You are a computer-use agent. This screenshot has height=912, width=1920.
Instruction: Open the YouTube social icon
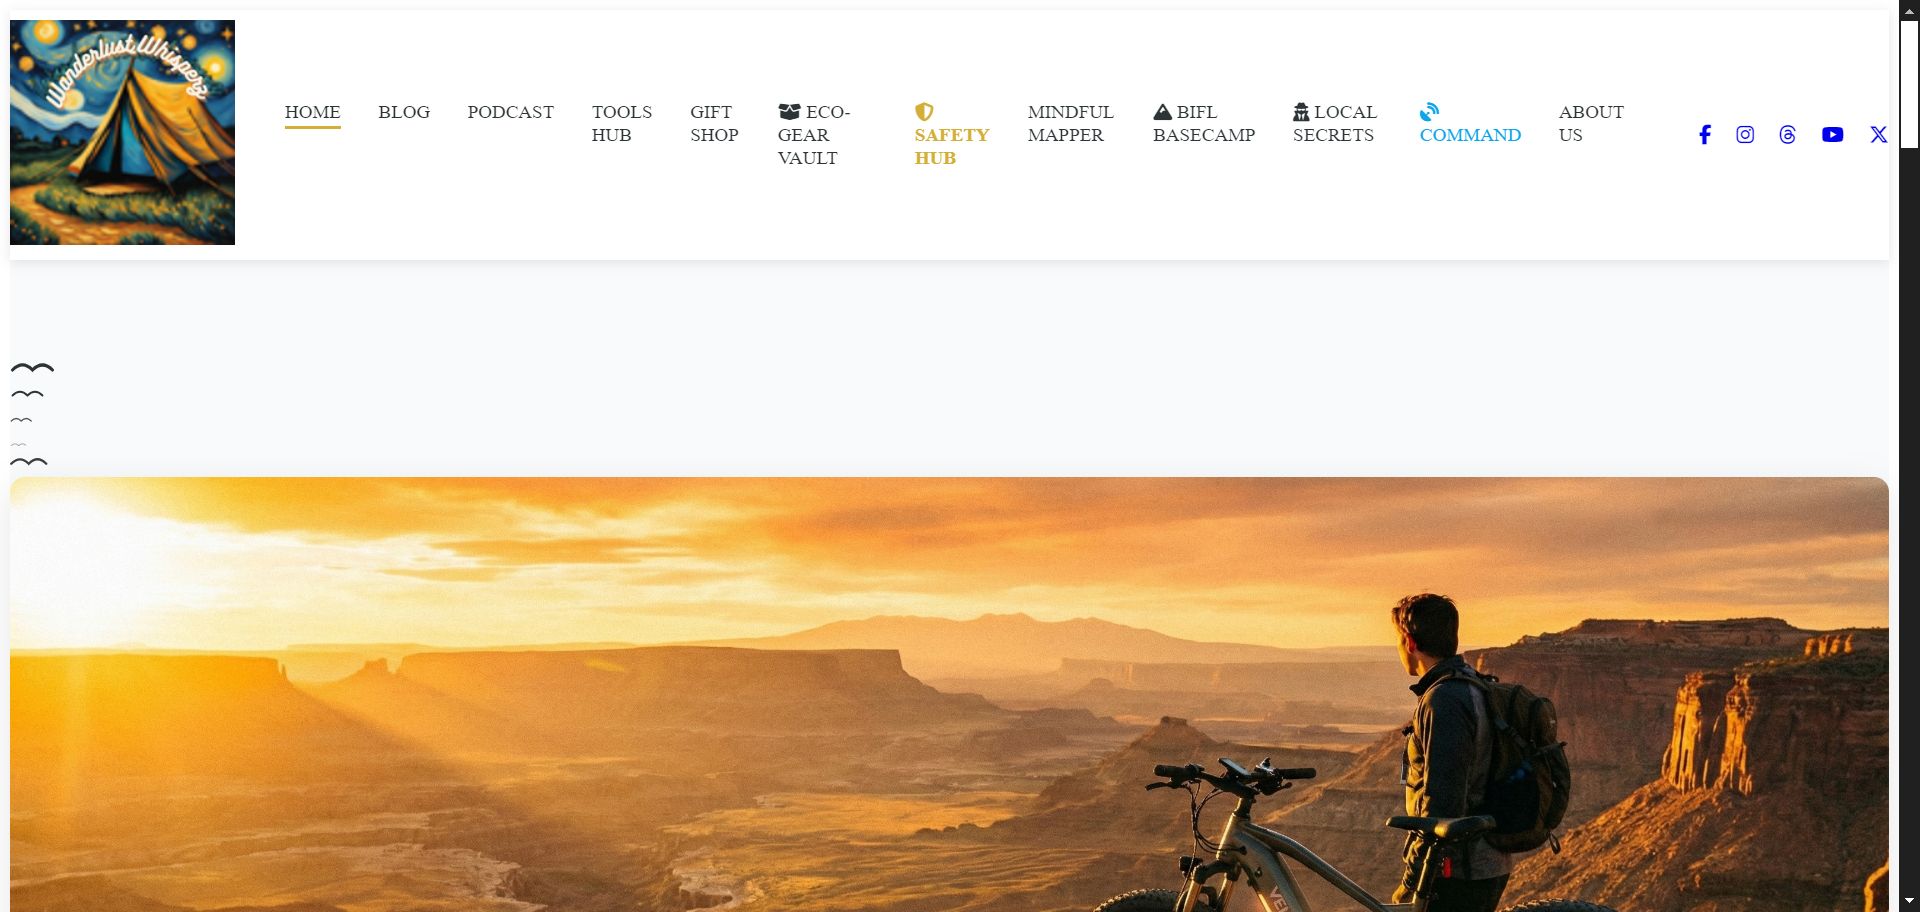pos(1832,135)
